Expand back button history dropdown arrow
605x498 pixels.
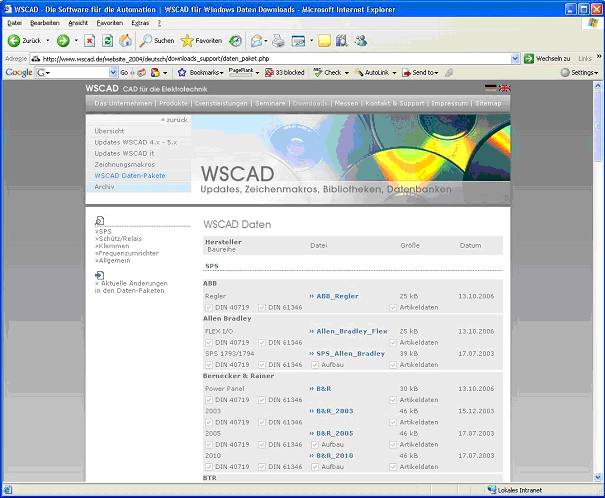click(48, 41)
